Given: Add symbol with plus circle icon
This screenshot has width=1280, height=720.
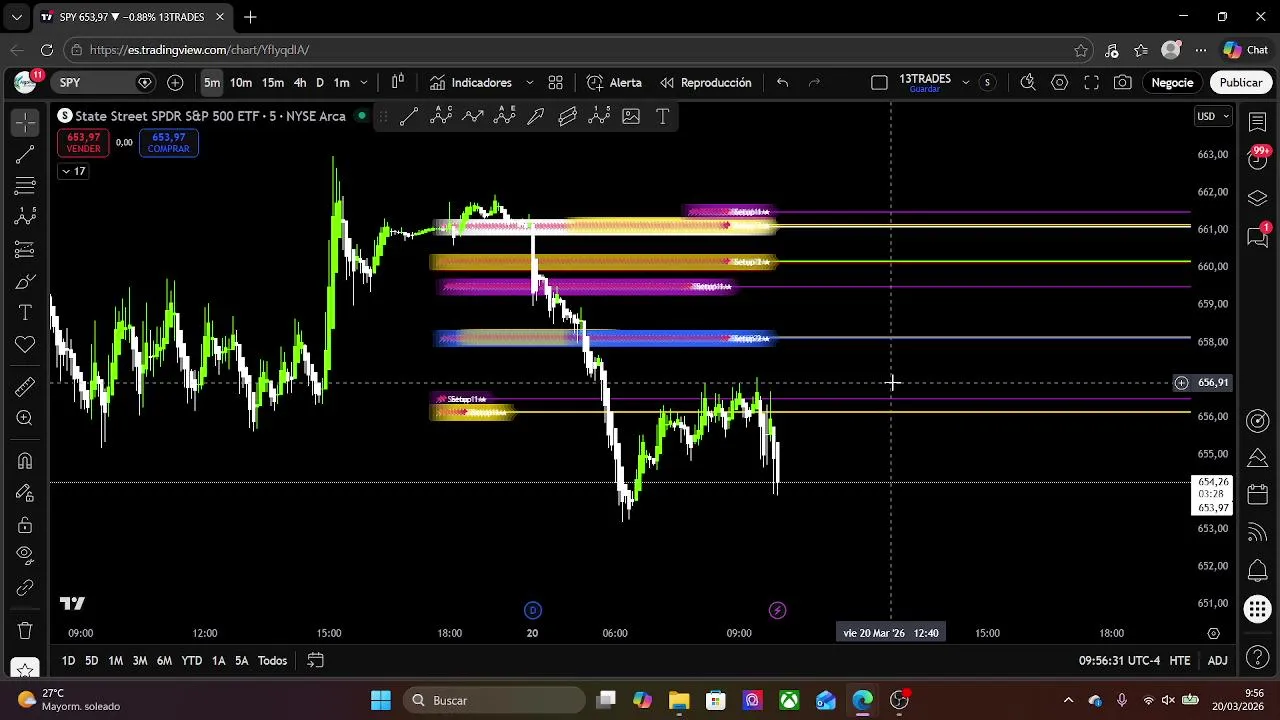Looking at the screenshot, I should tap(175, 82).
